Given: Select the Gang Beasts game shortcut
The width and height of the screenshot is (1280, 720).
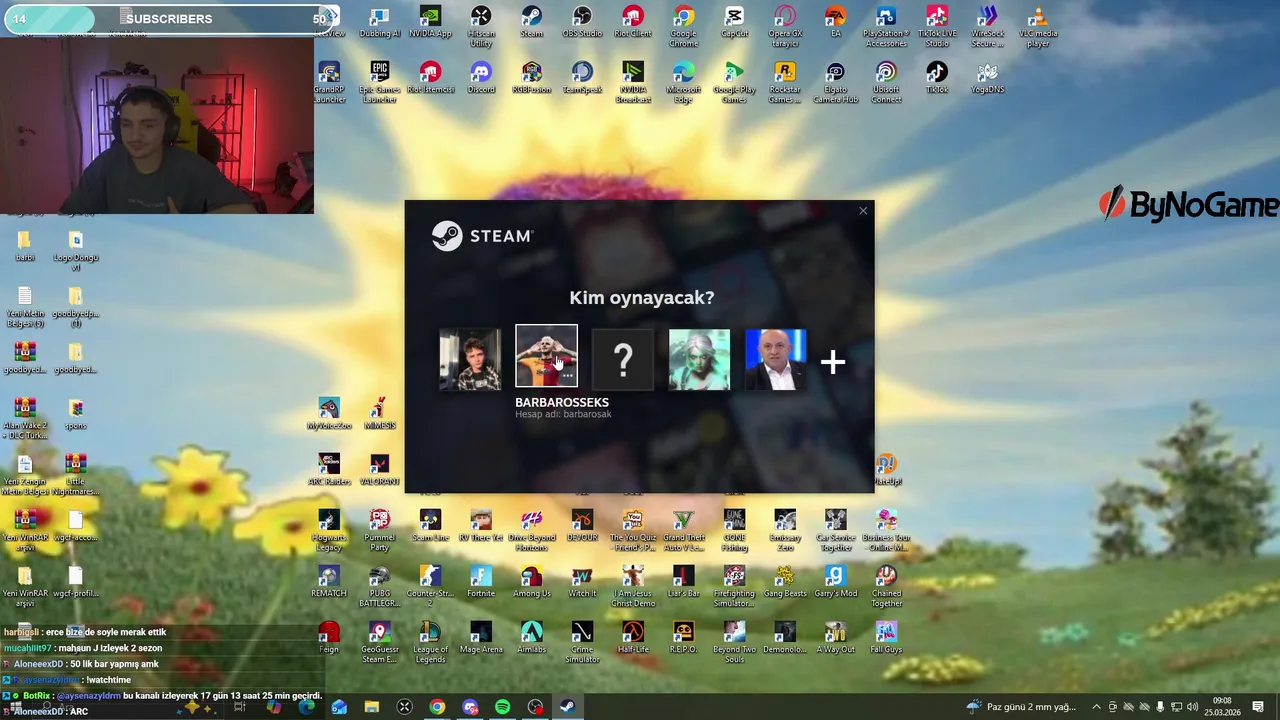Looking at the screenshot, I should click(785, 583).
